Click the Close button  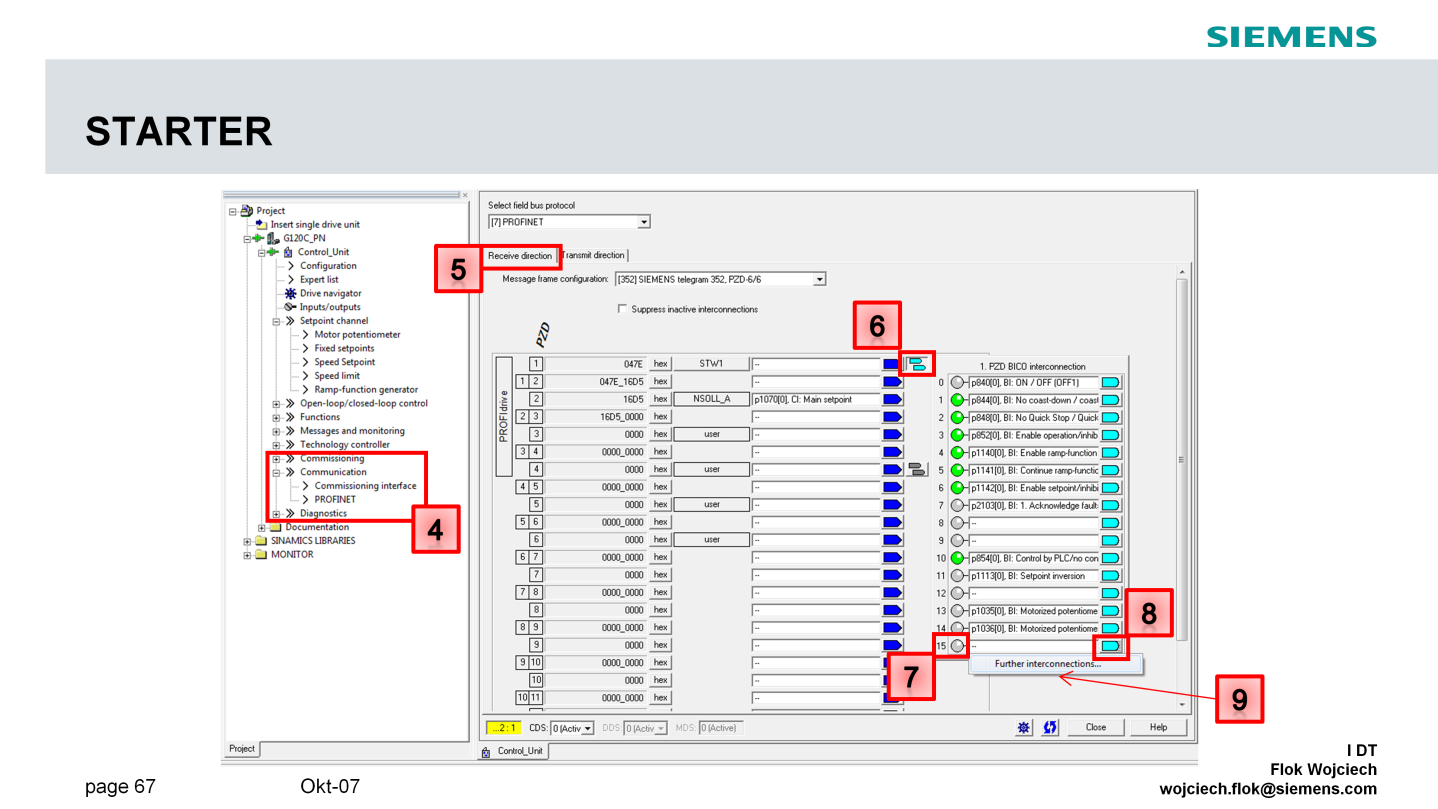click(x=1096, y=728)
